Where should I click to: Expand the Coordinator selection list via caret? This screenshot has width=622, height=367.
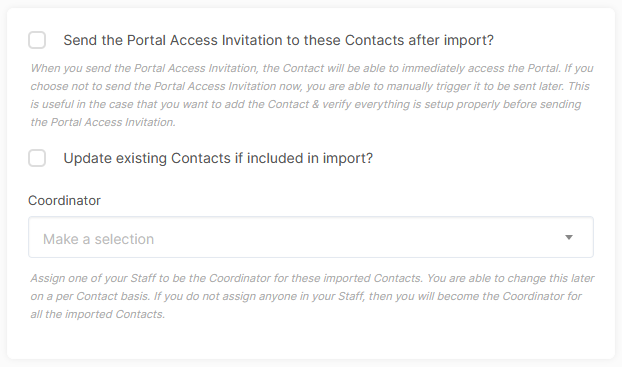pos(569,237)
